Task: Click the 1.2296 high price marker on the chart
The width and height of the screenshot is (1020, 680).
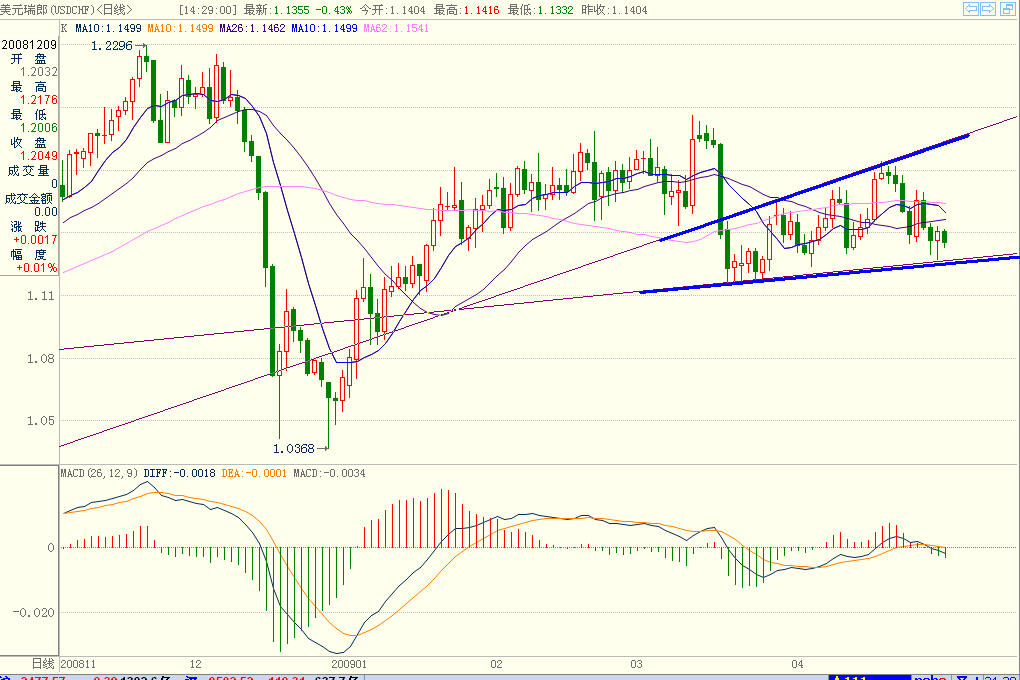Action: [x=112, y=46]
